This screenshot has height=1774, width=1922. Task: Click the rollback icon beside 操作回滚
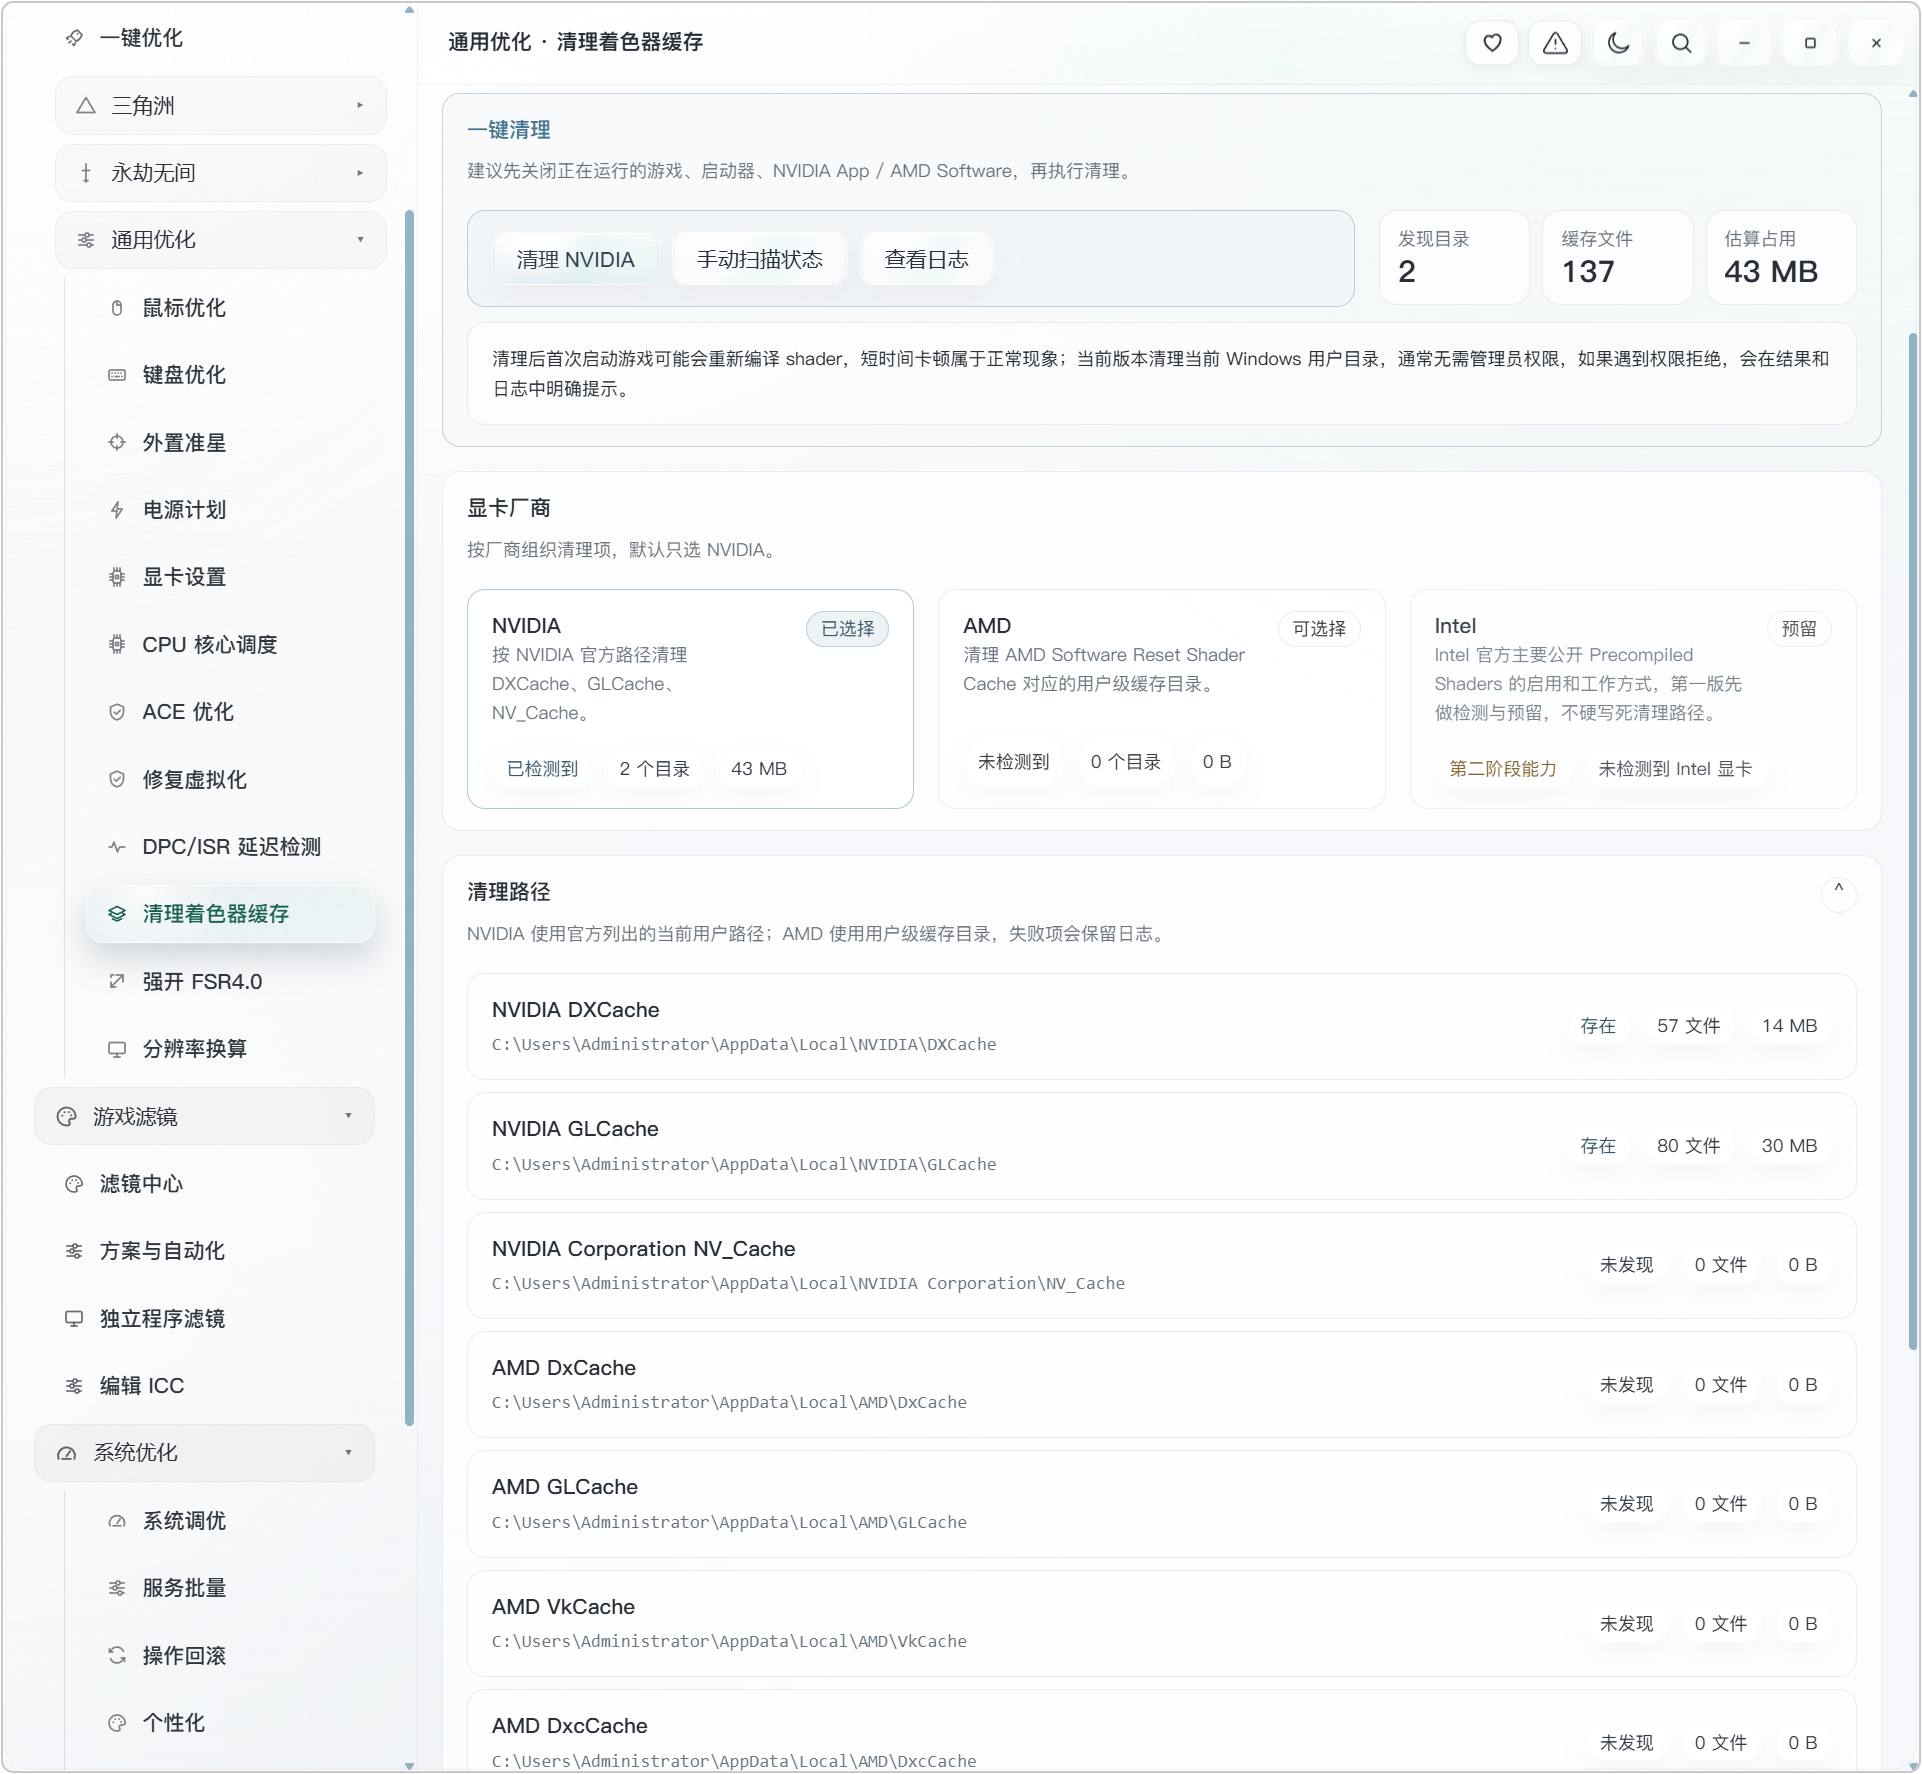tap(117, 1656)
